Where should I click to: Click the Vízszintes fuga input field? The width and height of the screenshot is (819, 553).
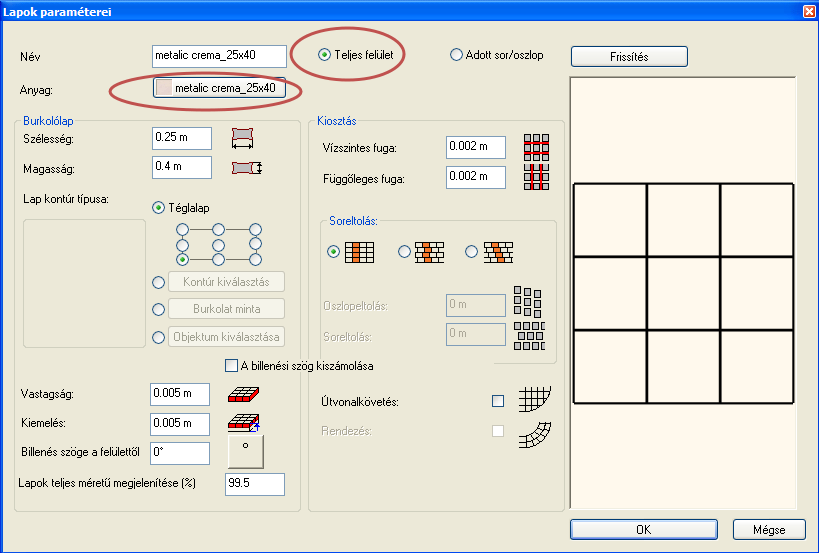[x=476, y=147]
